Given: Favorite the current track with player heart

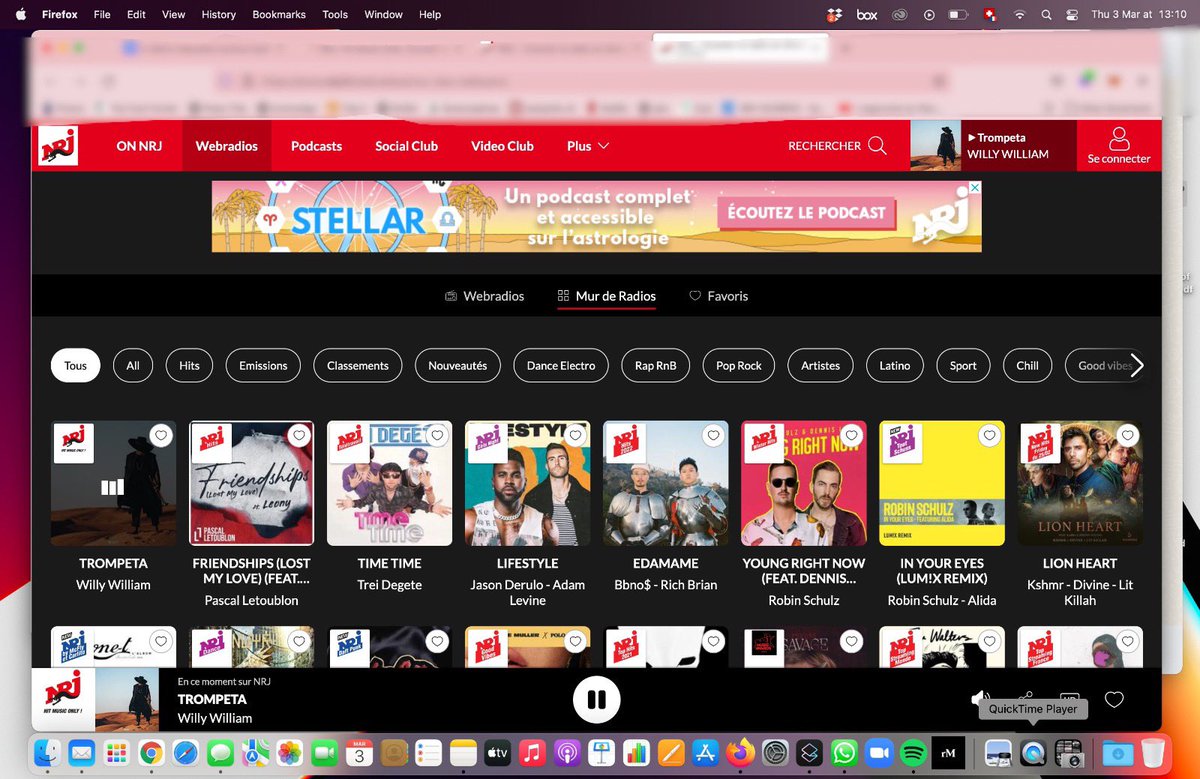Looking at the screenshot, I should click(x=1114, y=700).
